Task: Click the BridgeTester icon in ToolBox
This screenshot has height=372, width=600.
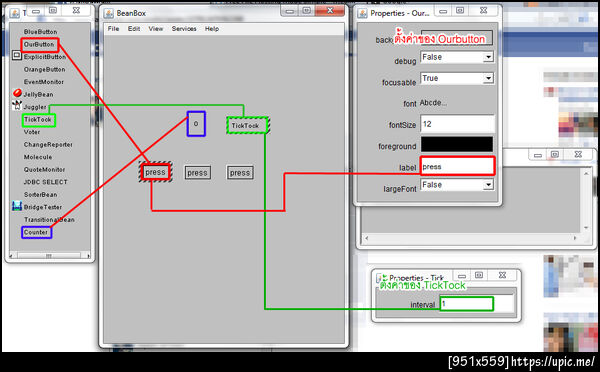Action: coord(17,206)
